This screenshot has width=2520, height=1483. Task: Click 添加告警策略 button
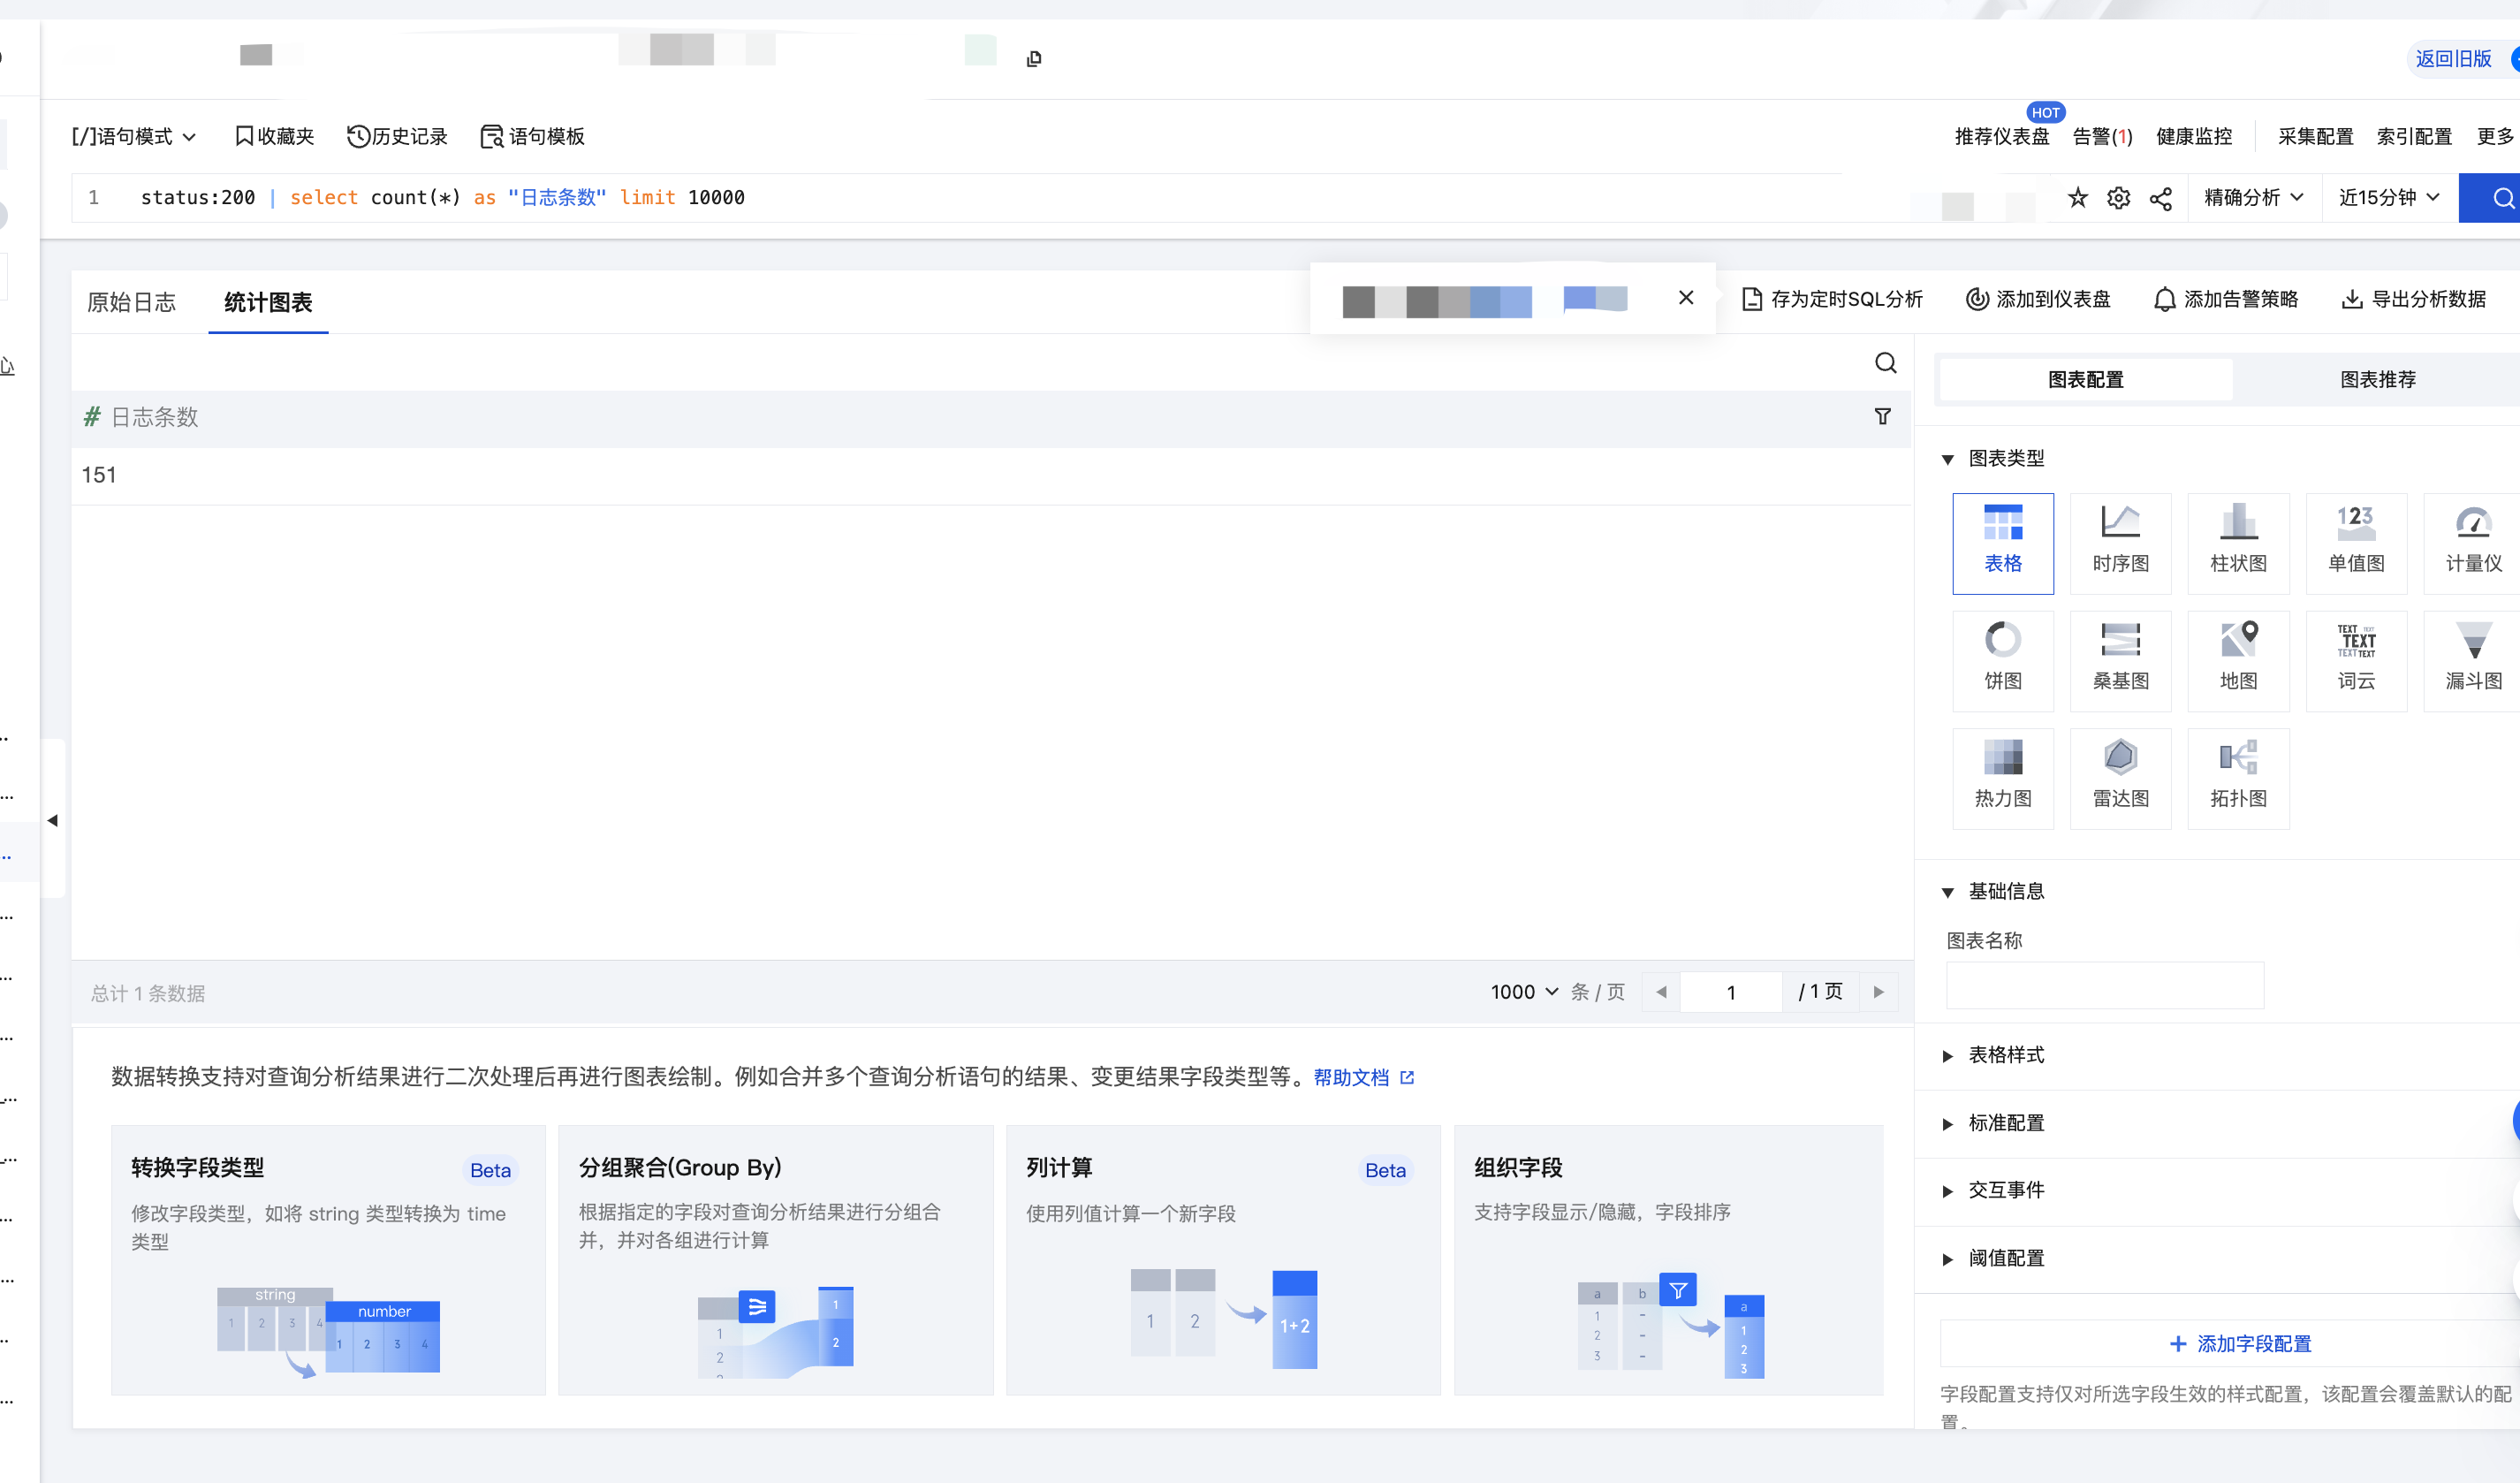[x=2226, y=299]
